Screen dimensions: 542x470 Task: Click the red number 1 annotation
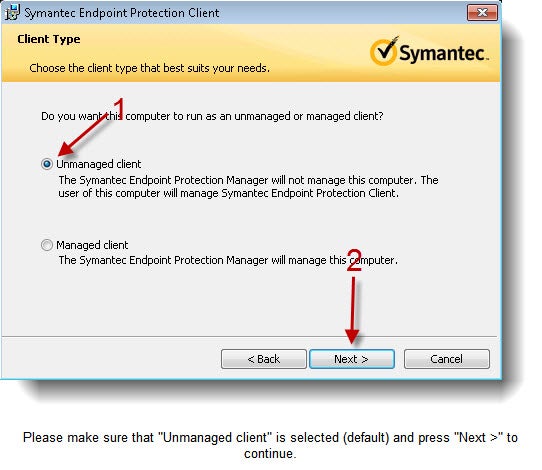click(x=119, y=109)
